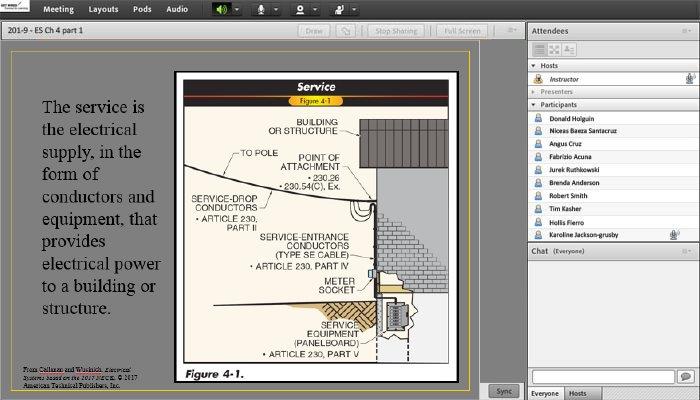
Task: Select the breakout room view icon
Action: [x=554, y=49]
